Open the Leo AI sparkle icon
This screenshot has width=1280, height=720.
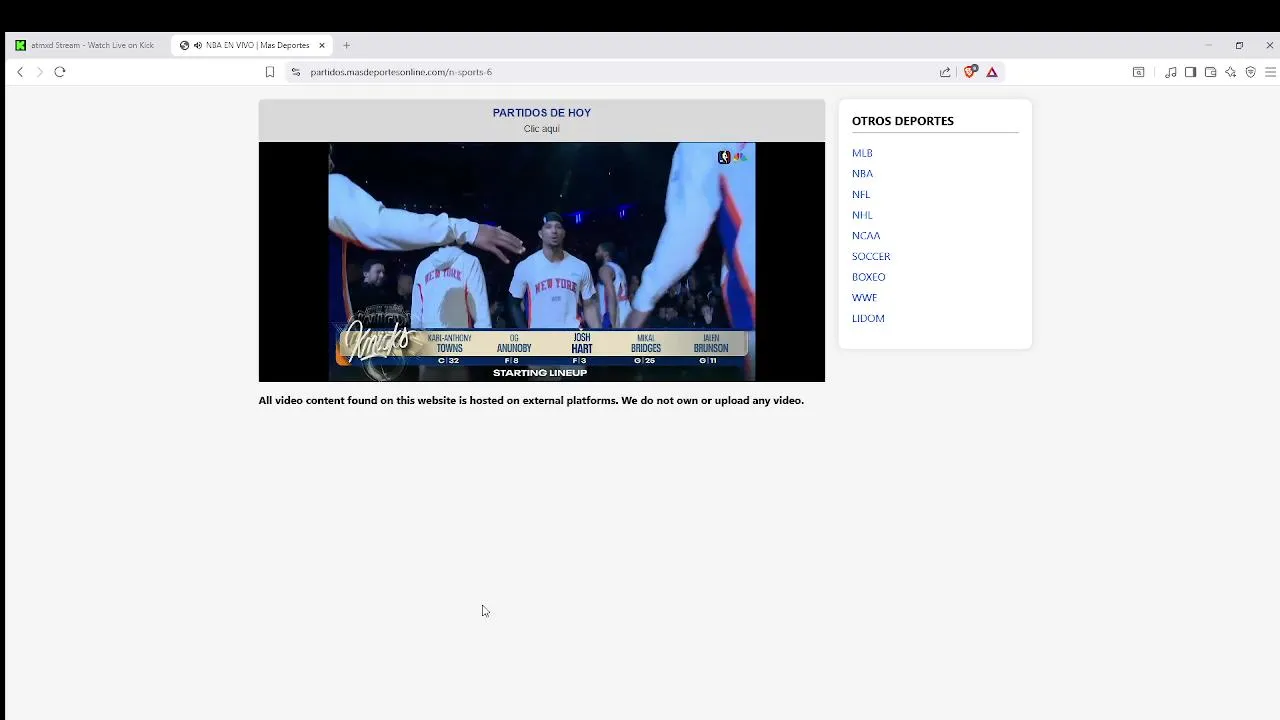[1230, 72]
